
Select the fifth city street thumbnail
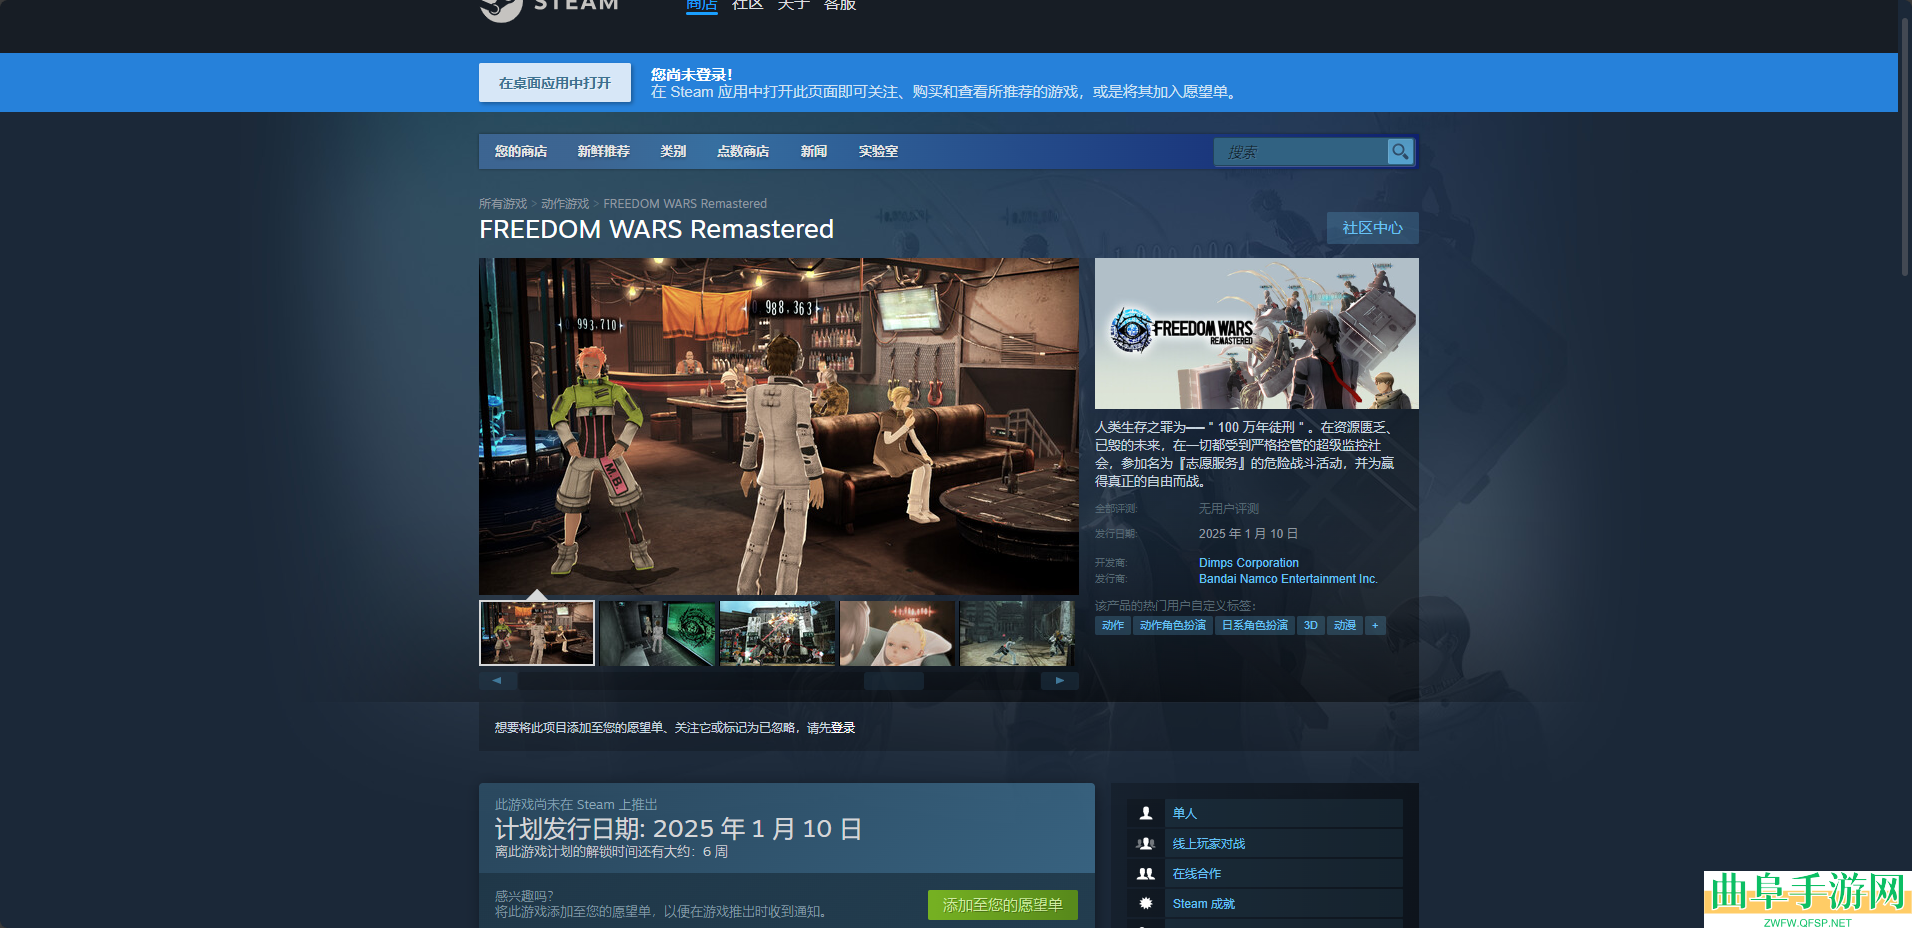click(x=1017, y=633)
